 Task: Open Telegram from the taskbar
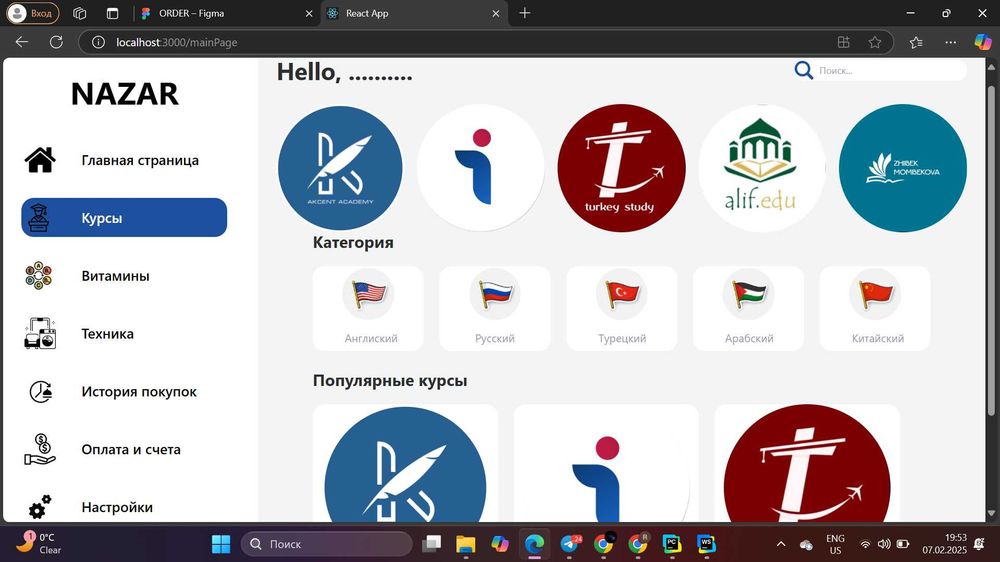coord(570,544)
